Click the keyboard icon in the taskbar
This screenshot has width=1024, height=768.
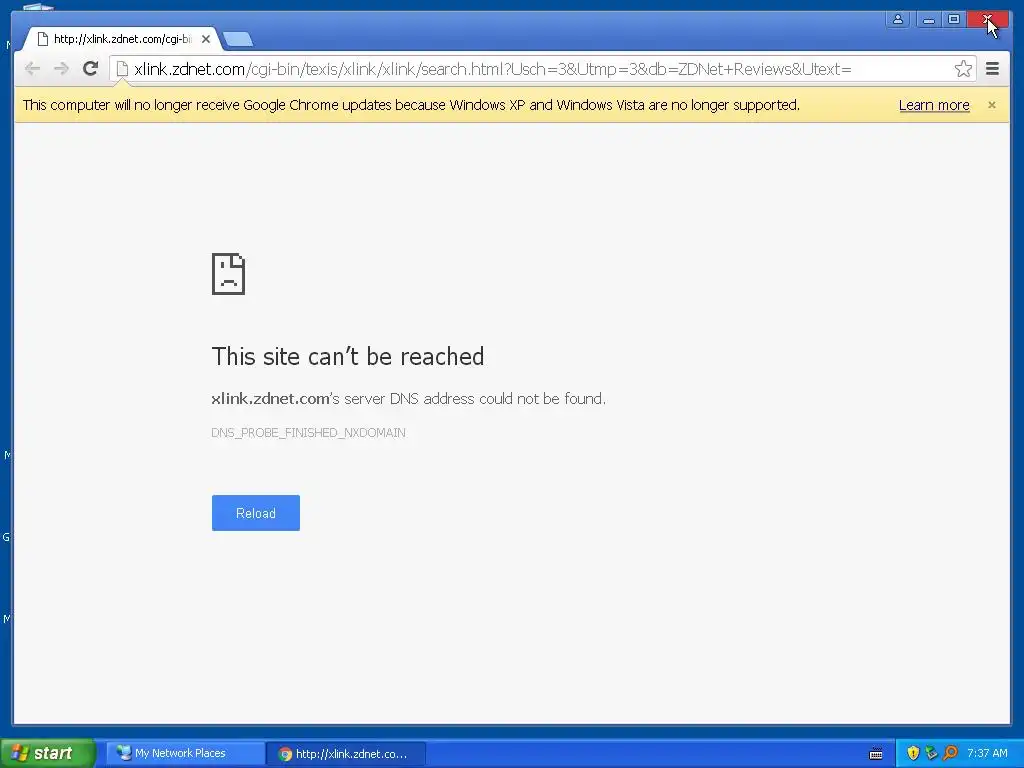(876, 754)
